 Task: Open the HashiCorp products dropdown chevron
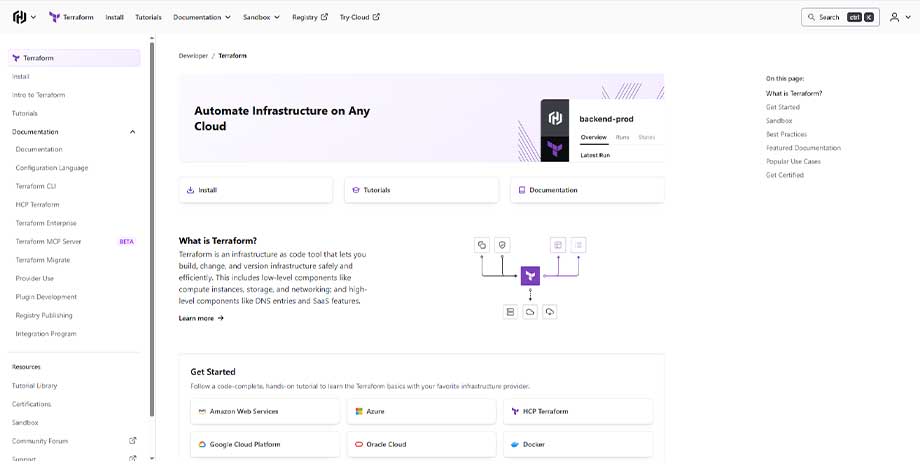click(x=33, y=18)
